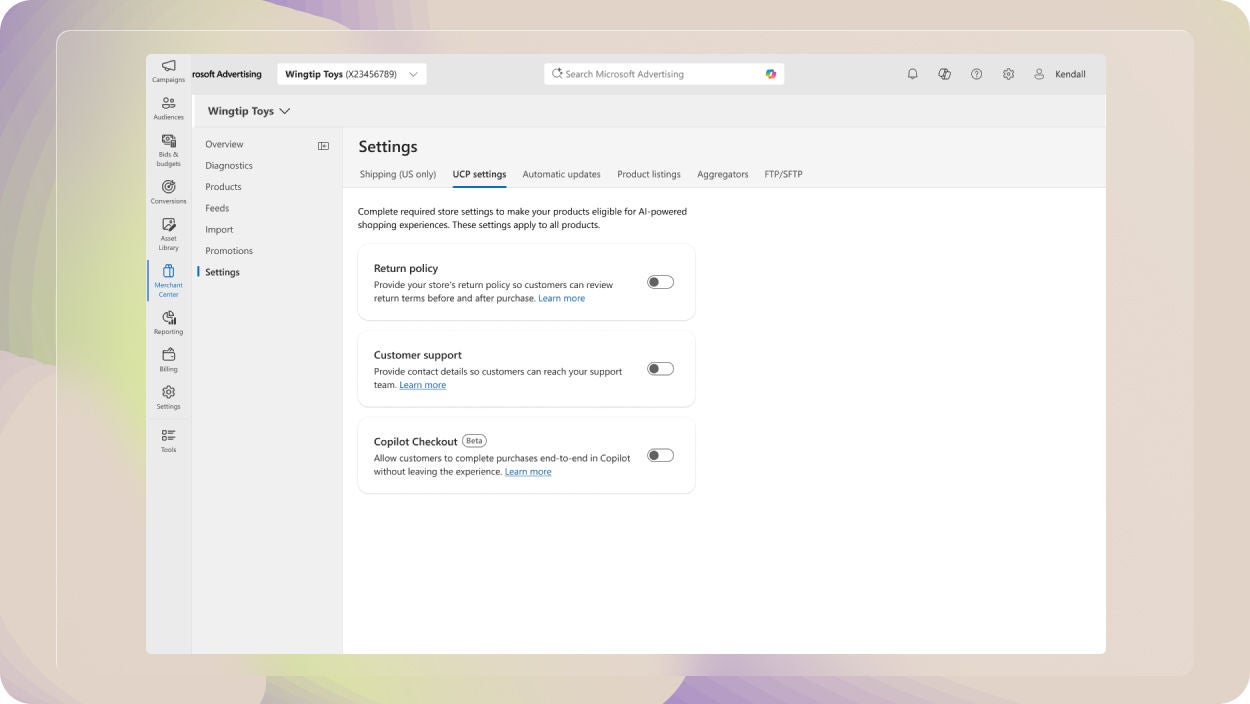Open the Wingtip Toys store selector chevron

click(285, 111)
